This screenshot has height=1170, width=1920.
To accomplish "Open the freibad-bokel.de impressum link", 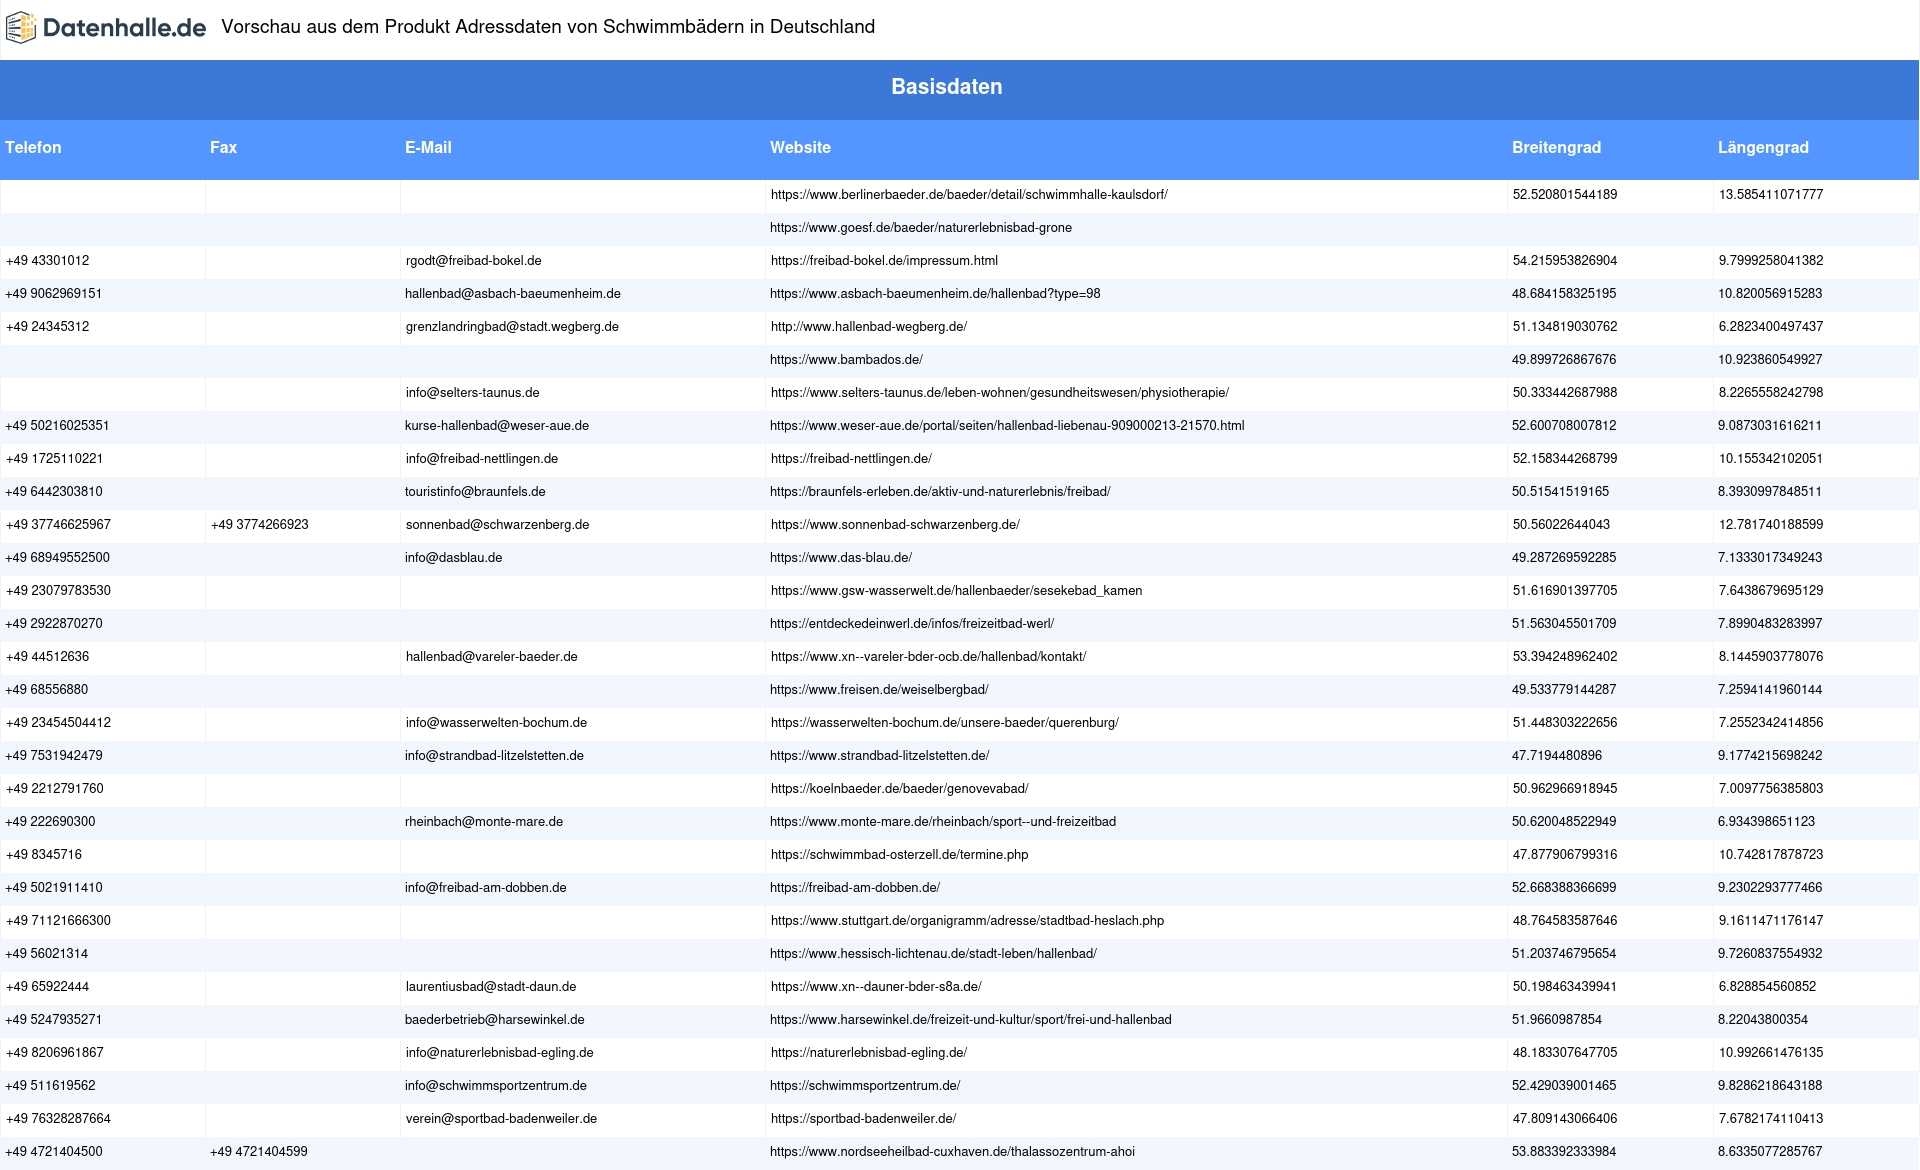I will pyautogui.click(x=884, y=261).
